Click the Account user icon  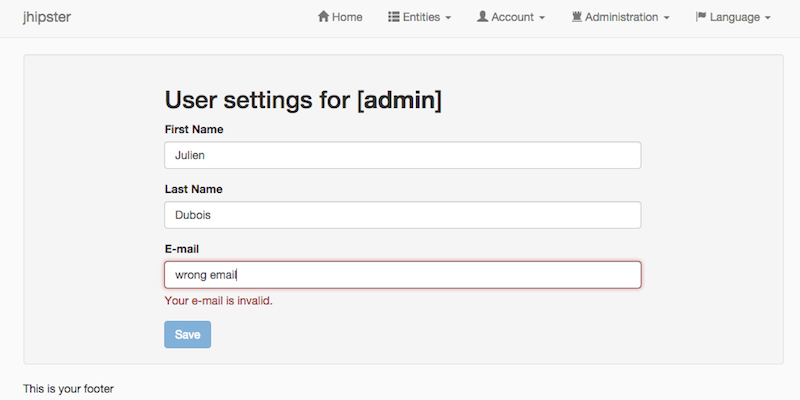482,17
